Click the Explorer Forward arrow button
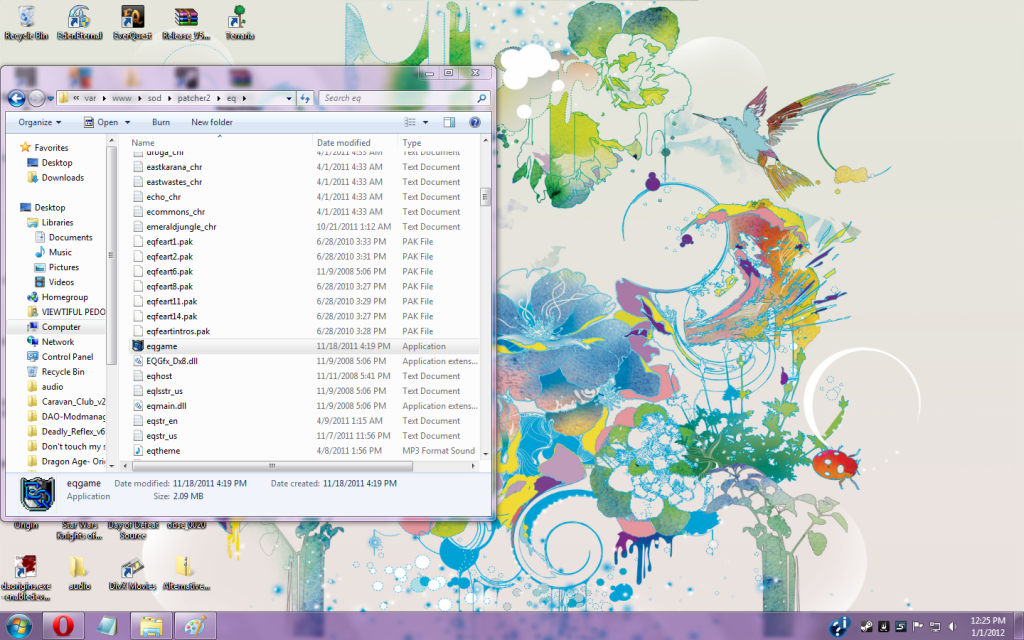 [x=37, y=98]
